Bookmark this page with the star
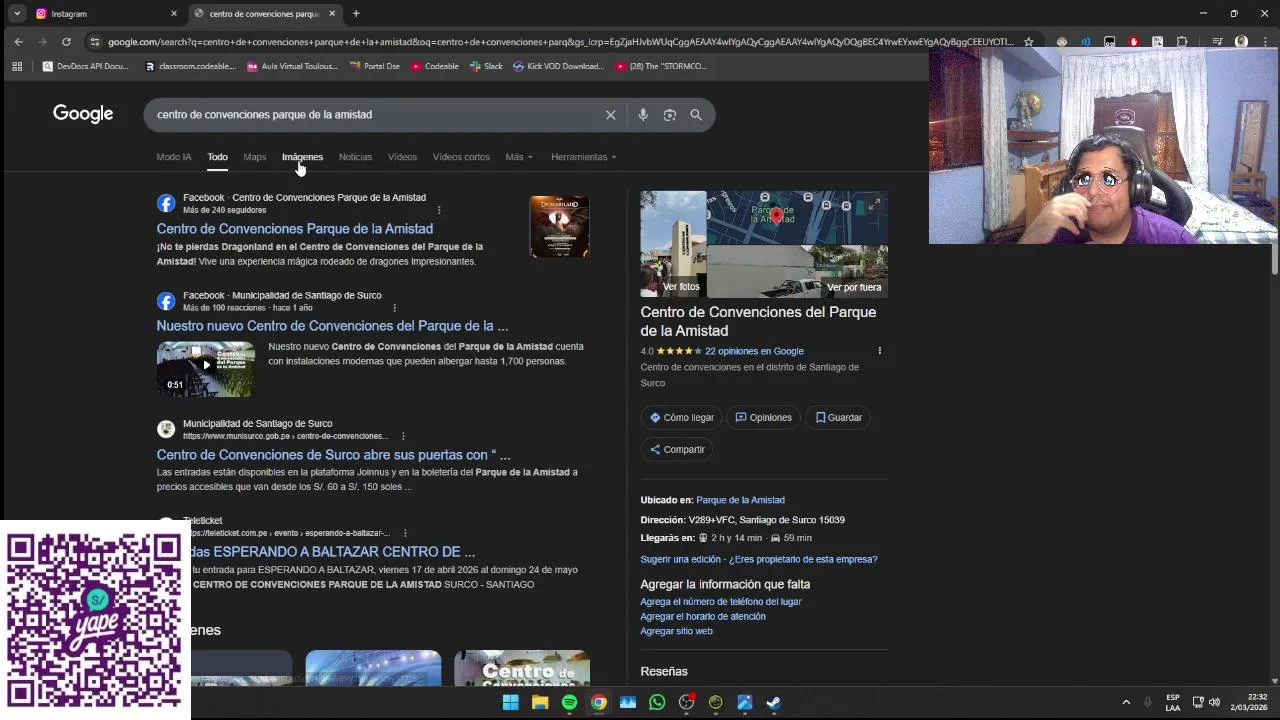 coord(1028,42)
